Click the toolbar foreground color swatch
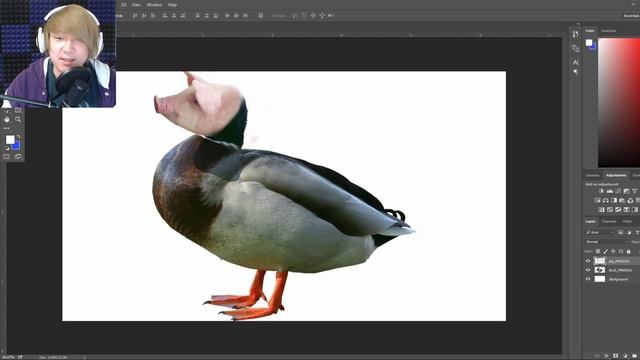The height and width of the screenshot is (360, 640). click(10, 139)
